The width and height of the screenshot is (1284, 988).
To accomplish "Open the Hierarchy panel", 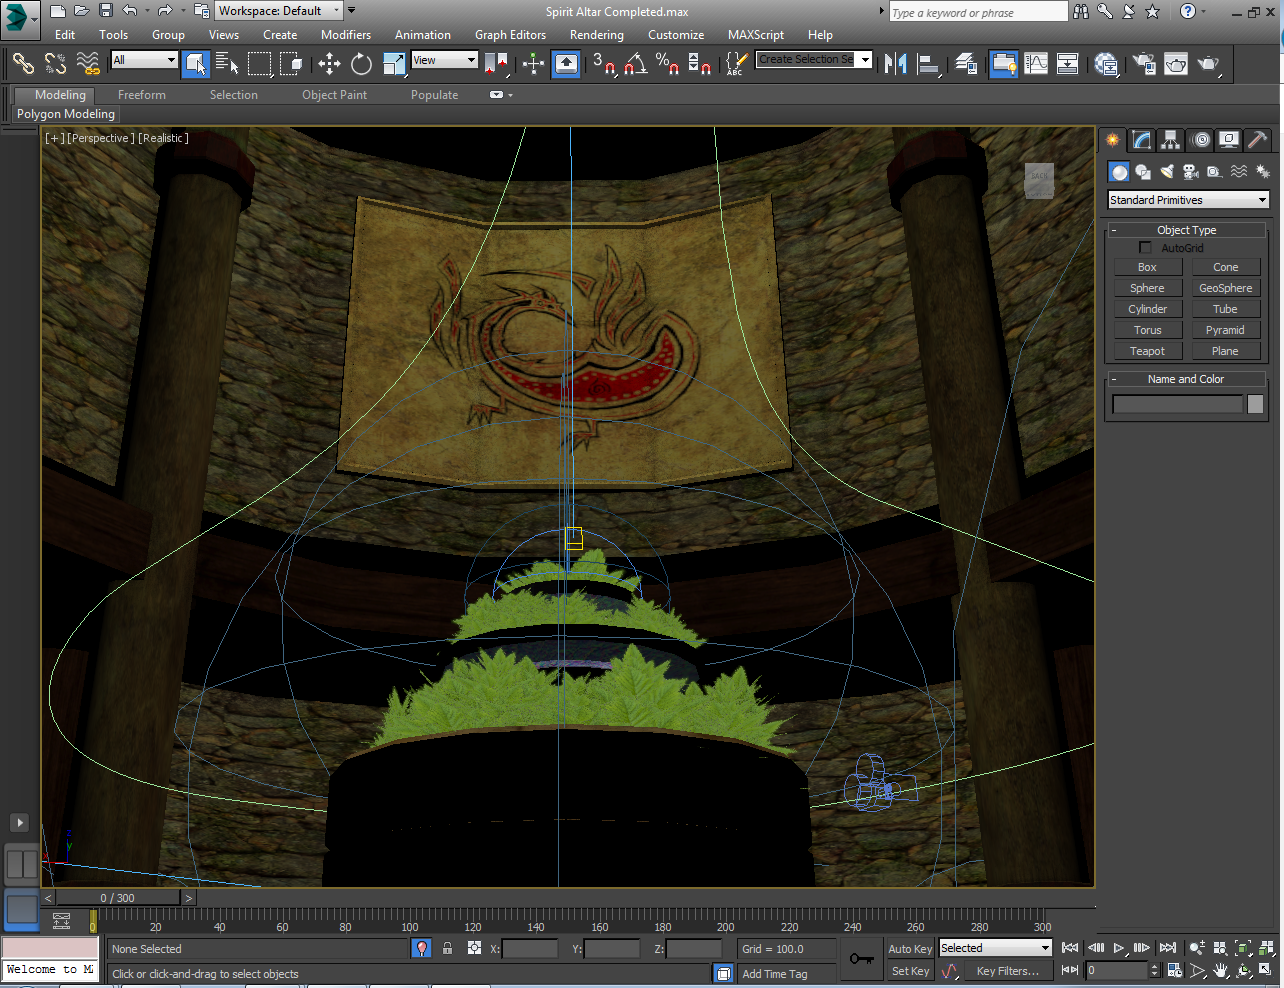I will click(x=1168, y=140).
